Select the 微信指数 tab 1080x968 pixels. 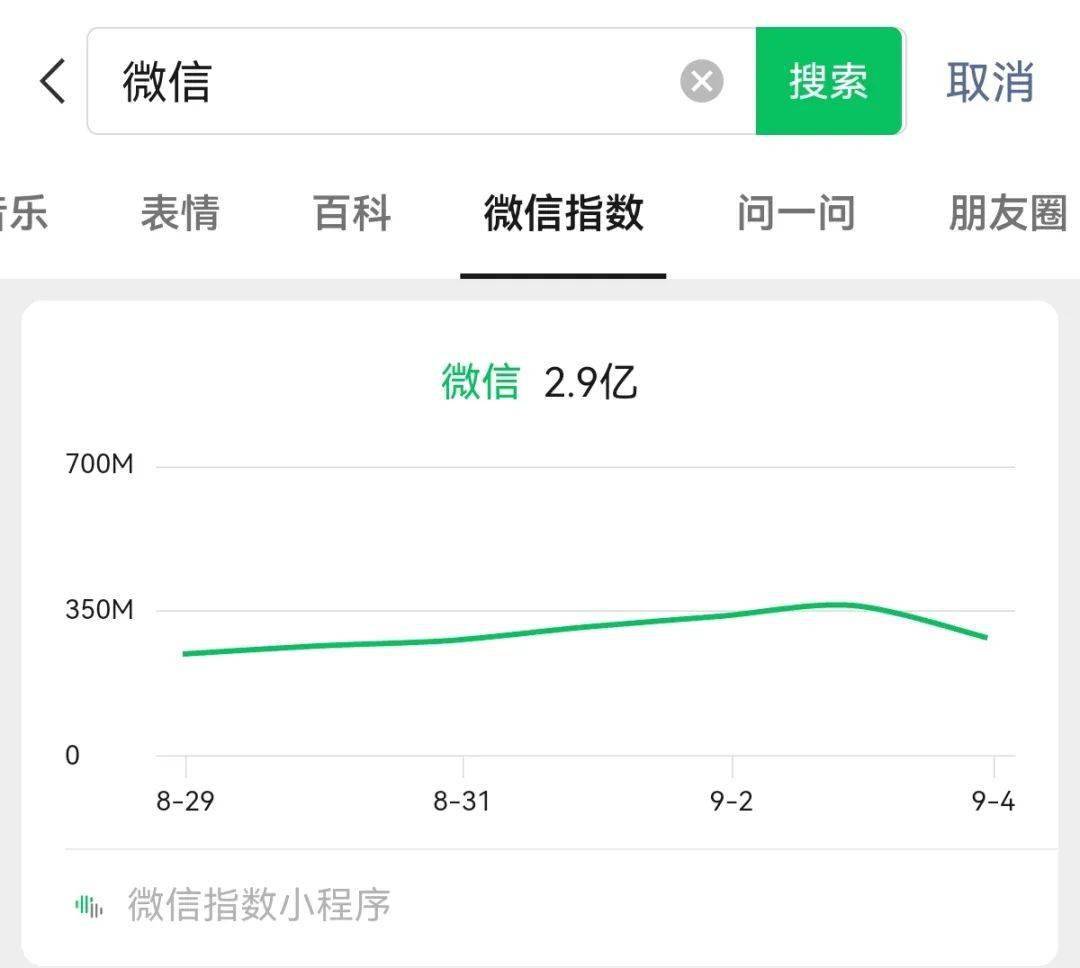(563, 212)
